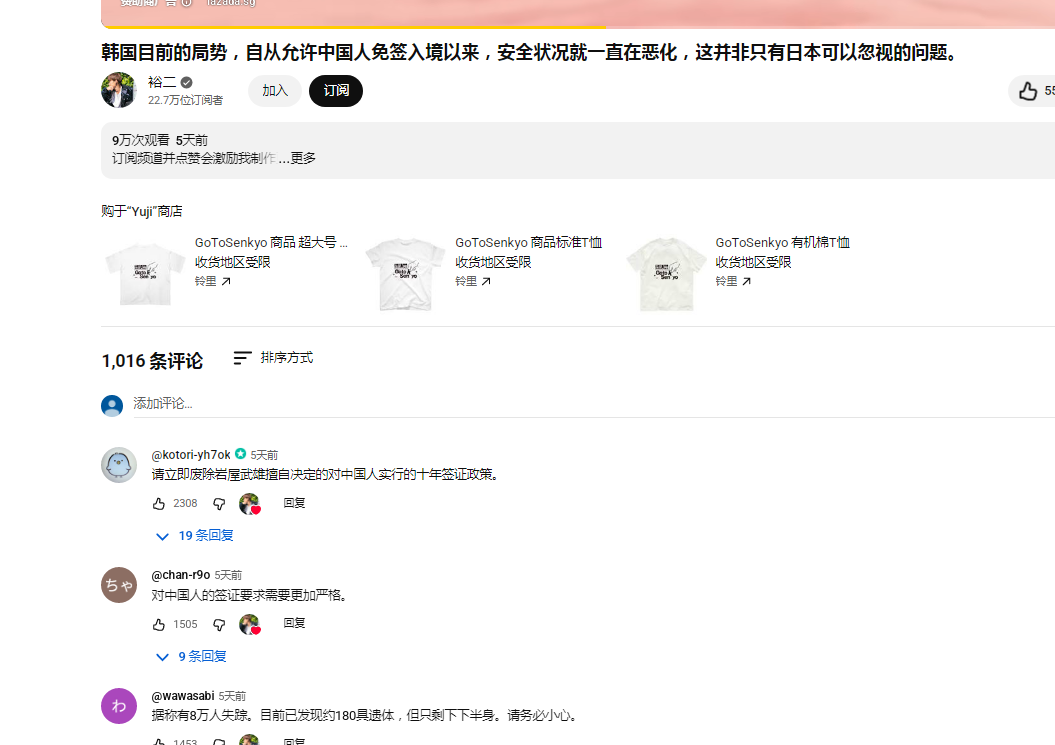Like the comment by @kotori-yh7ok
Image resolution: width=1055 pixels, height=745 pixels.
coord(159,504)
